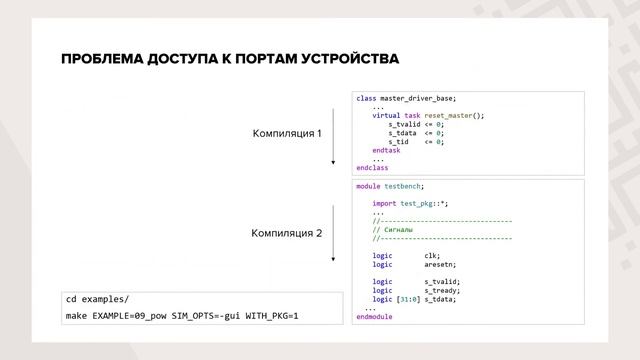Click the 'Компиляция 2' label
The width and height of the screenshot is (640, 360).
[x=287, y=233]
